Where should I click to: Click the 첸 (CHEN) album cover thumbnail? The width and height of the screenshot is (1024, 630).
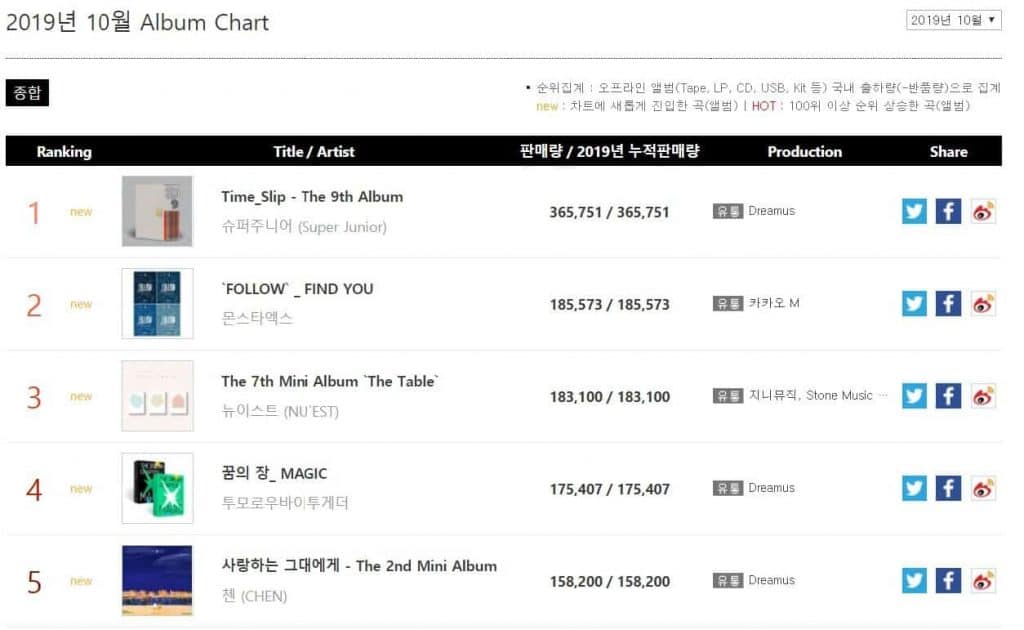[157, 580]
